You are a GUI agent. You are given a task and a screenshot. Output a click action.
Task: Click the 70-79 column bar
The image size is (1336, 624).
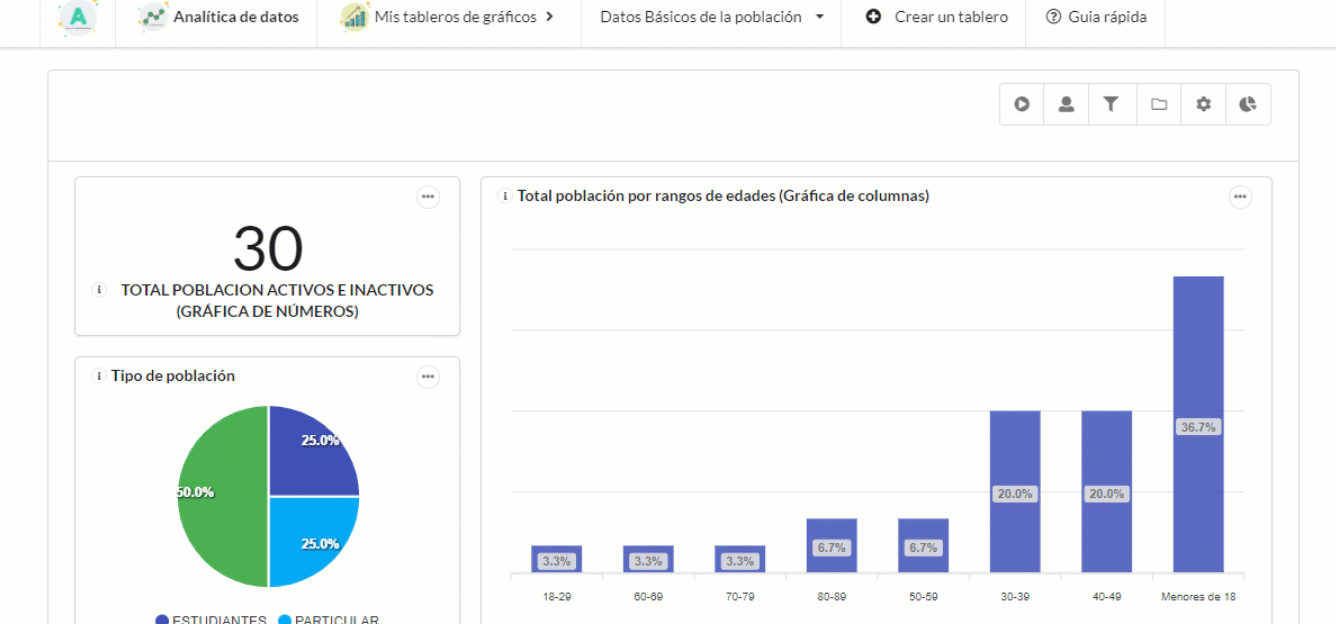740,559
